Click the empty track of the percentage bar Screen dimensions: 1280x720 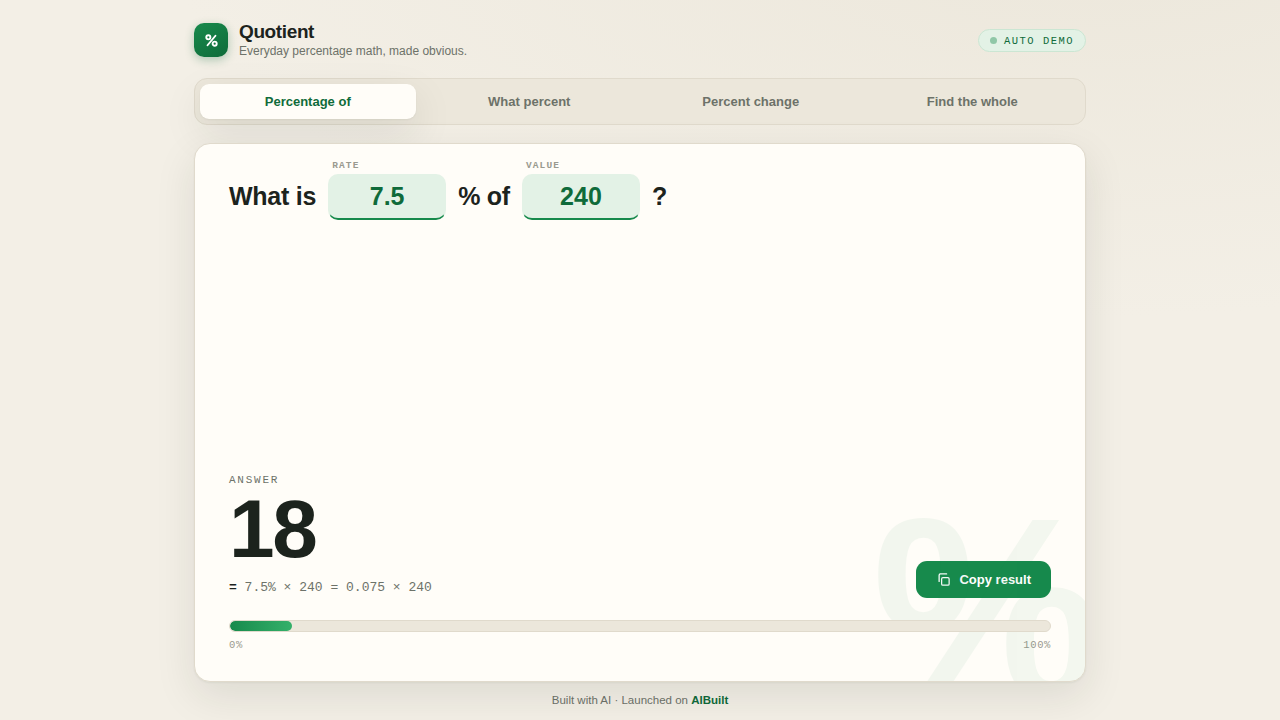coord(671,626)
